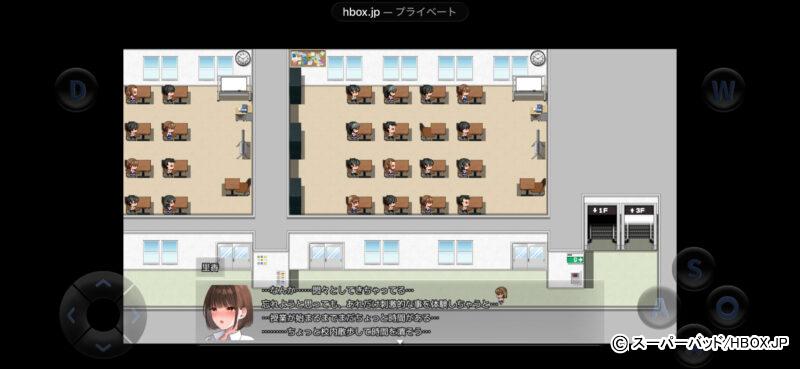800x369 pixels.
Task: Click the wall clock in left classroom
Action: (243, 58)
